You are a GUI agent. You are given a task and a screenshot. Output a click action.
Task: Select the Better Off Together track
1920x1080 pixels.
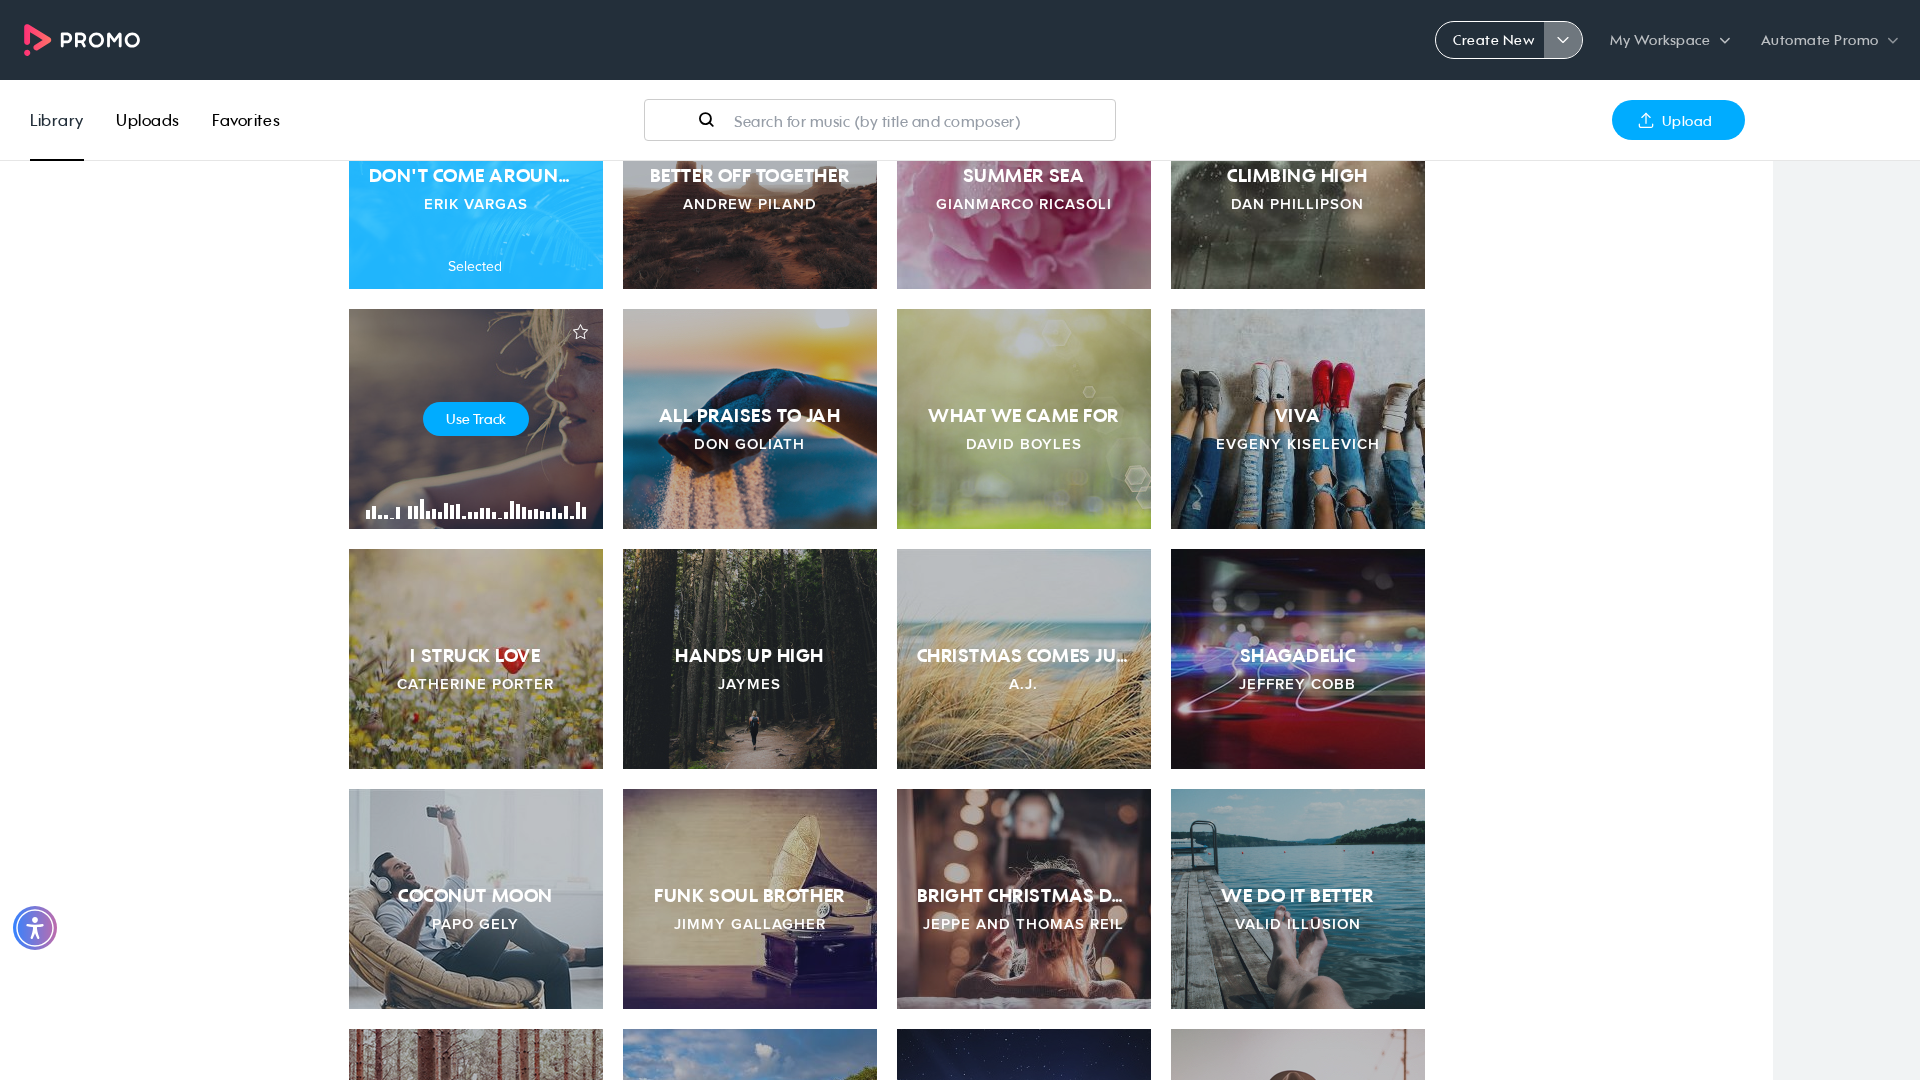pyautogui.click(x=750, y=225)
